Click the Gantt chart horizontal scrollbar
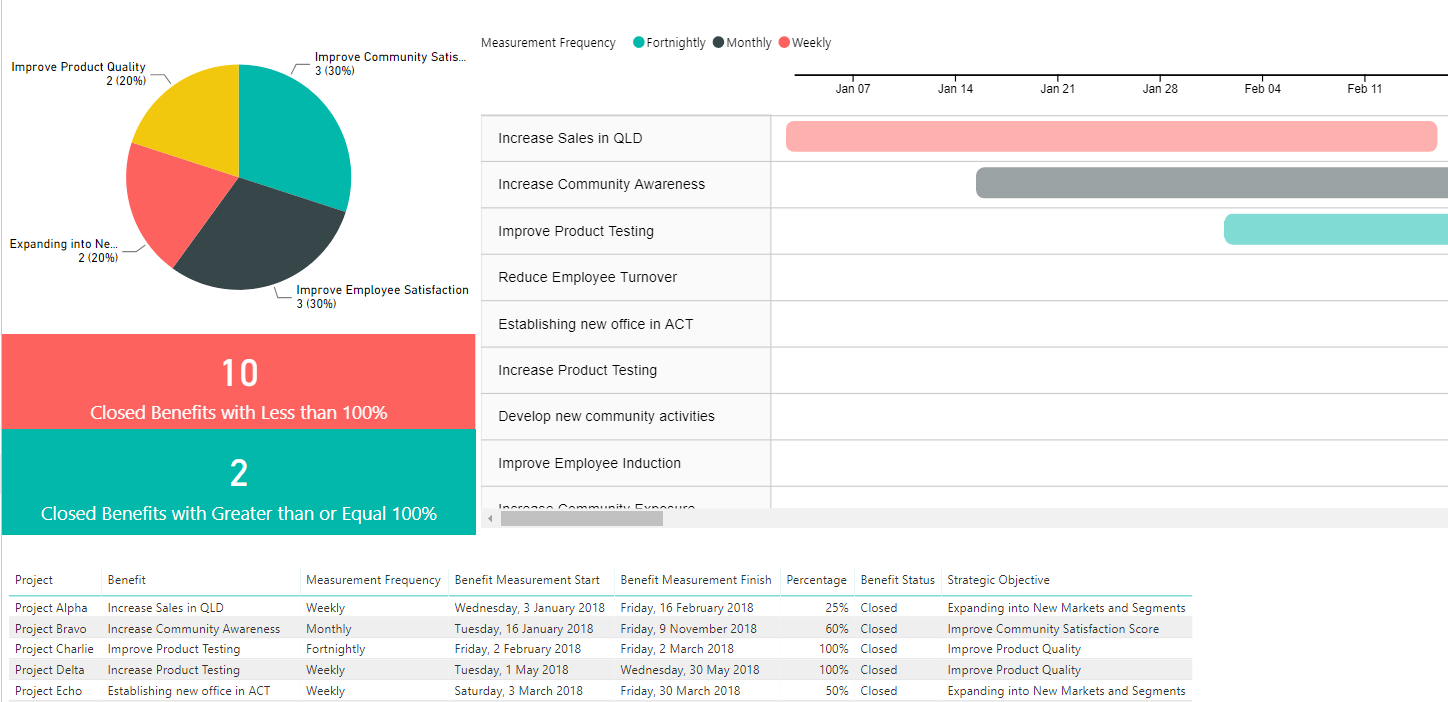The height and width of the screenshot is (702, 1448). pos(580,518)
